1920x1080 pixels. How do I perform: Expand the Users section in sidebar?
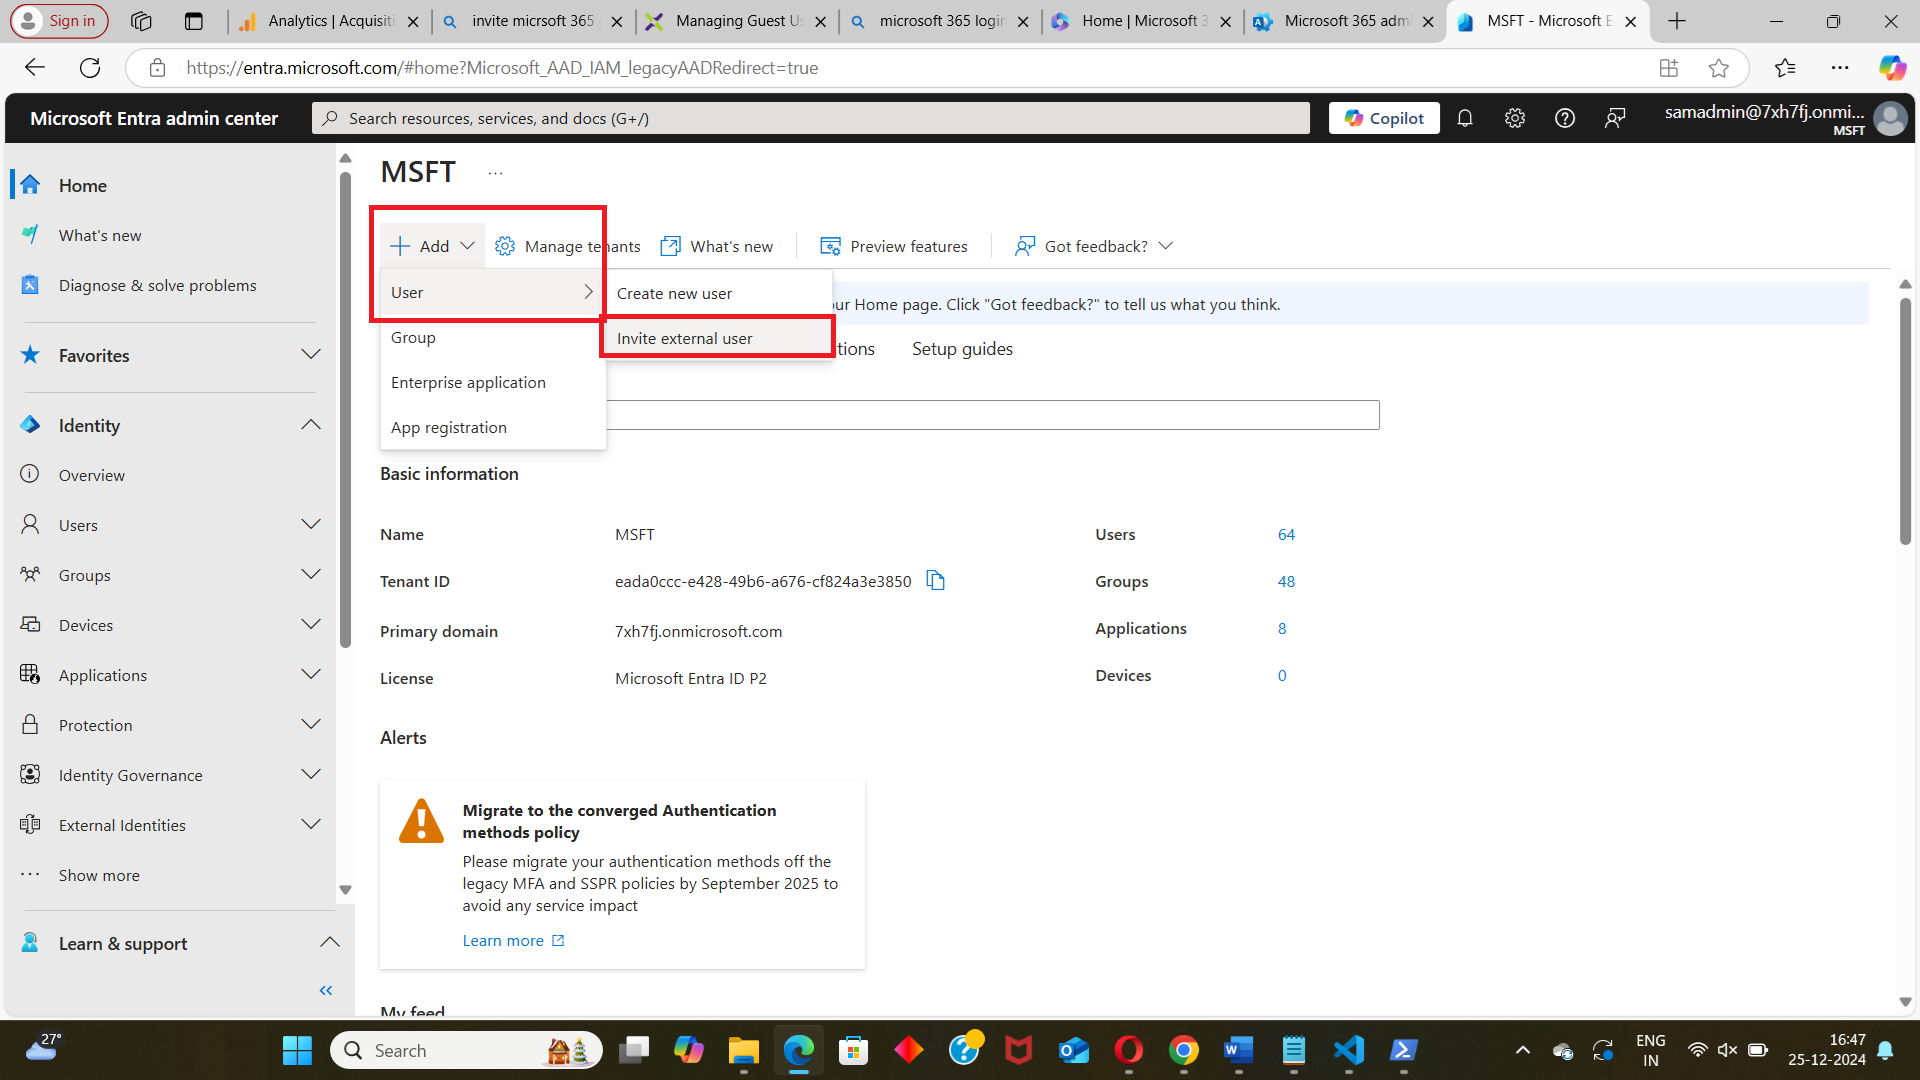click(311, 525)
